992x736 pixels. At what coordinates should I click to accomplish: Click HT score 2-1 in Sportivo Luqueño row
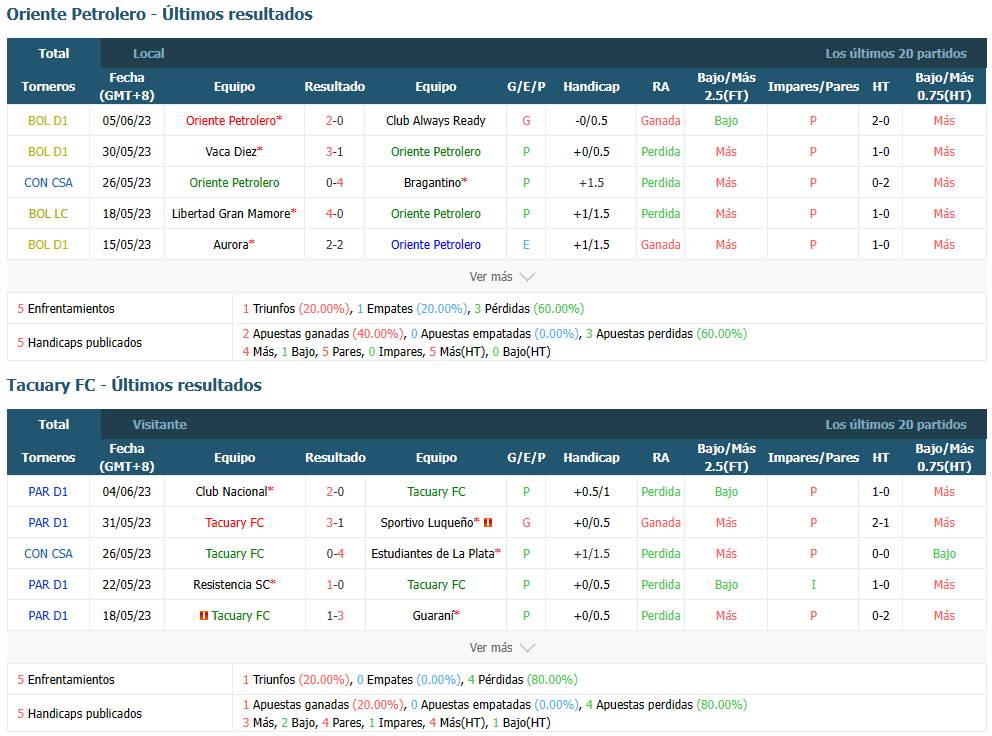click(881, 522)
